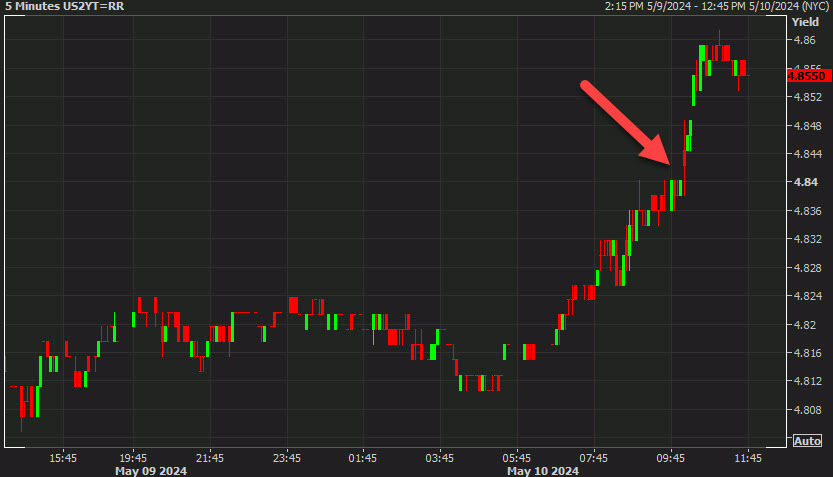Click the 4.828 yield axis value
The width and height of the screenshot is (833, 477).
click(x=808, y=268)
